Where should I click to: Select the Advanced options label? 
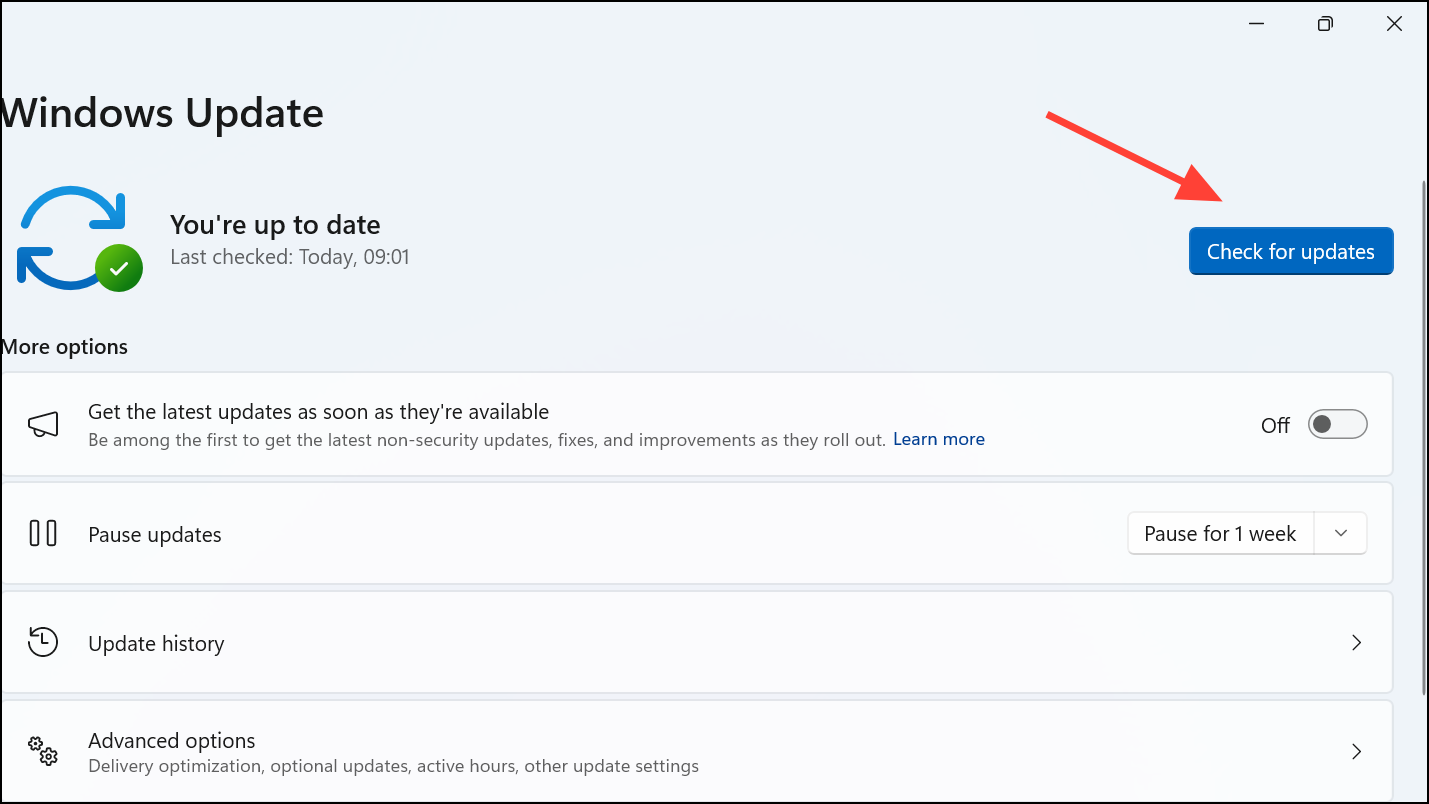(x=172, y=741)
